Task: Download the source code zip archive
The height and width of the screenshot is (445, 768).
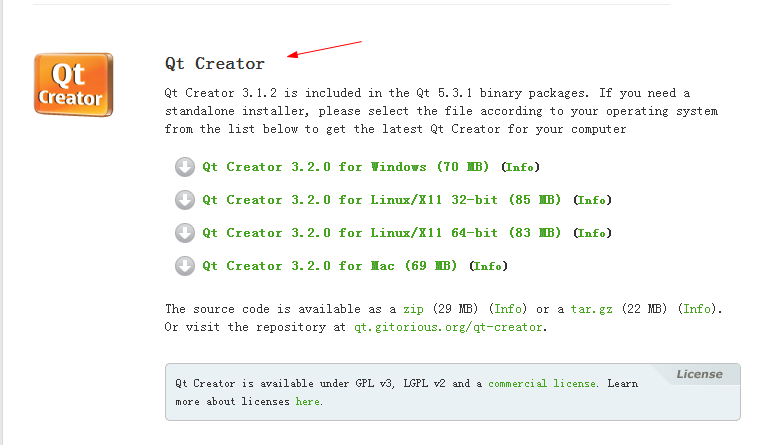Action: (x=413, y=309)
